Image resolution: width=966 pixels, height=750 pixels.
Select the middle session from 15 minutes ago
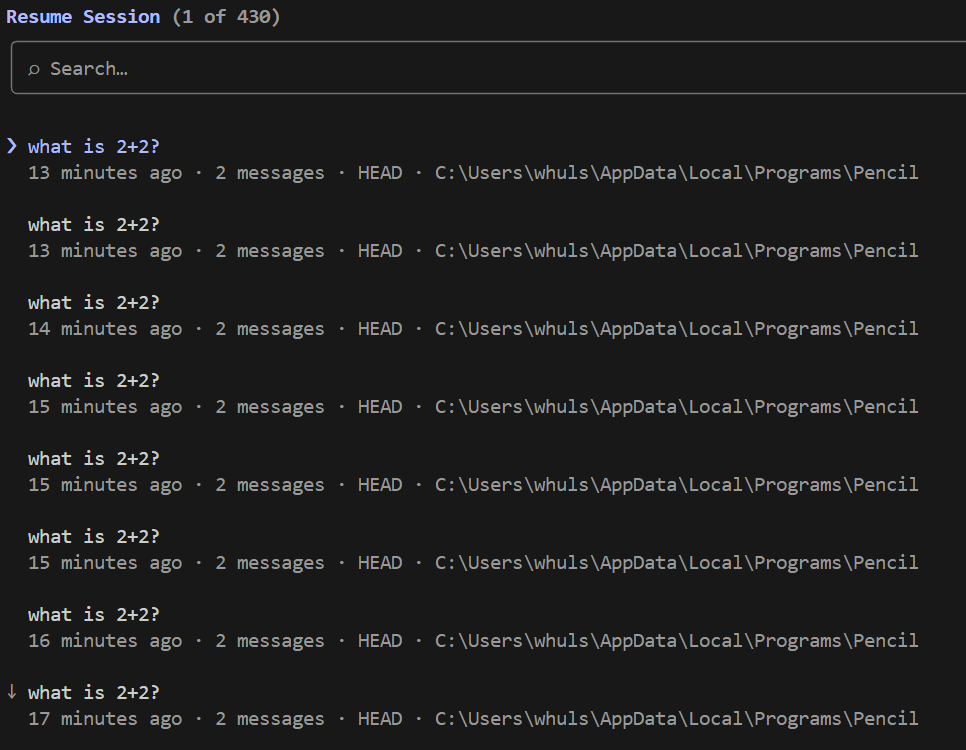[94, 459]
